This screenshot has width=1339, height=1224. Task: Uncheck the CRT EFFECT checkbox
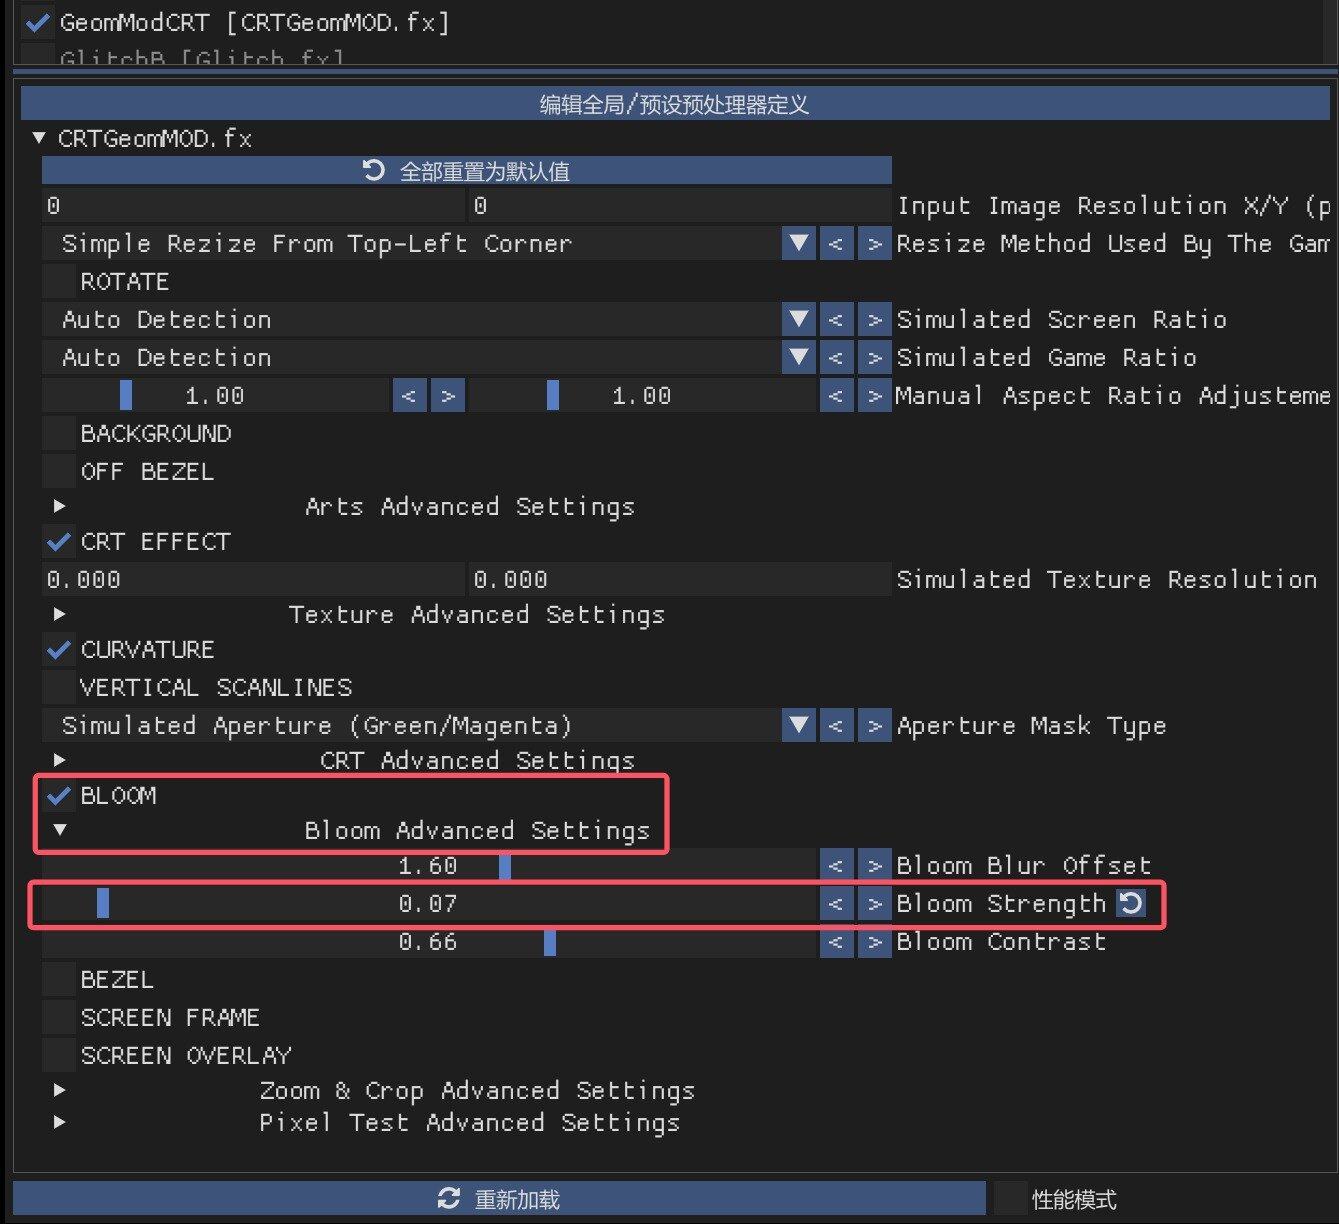(x=59, y=542)
